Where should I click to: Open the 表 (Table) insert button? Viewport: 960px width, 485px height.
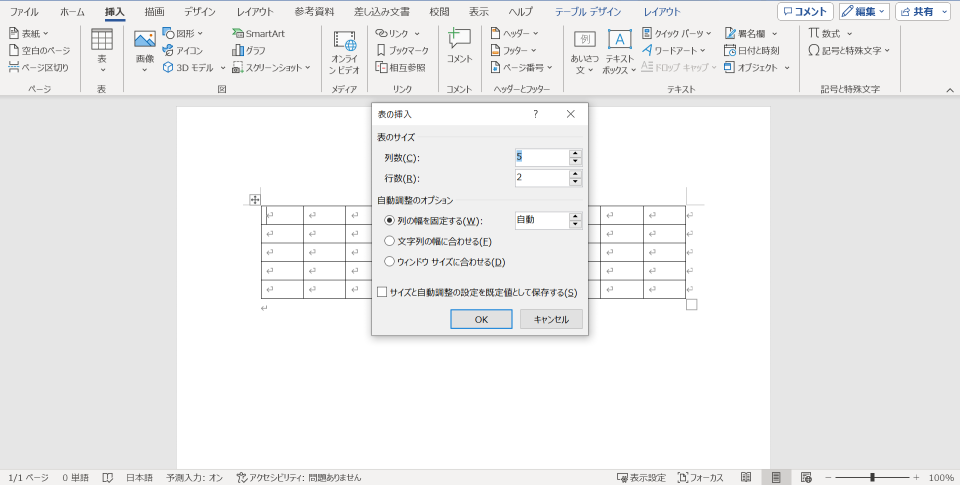tap(102, 51)
